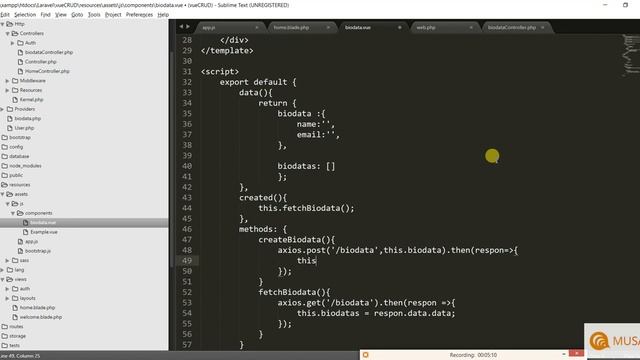Viewport: 640px width, 360px height.
Task: Click the recorder icon in recording bar
Action: click(366, 355)
